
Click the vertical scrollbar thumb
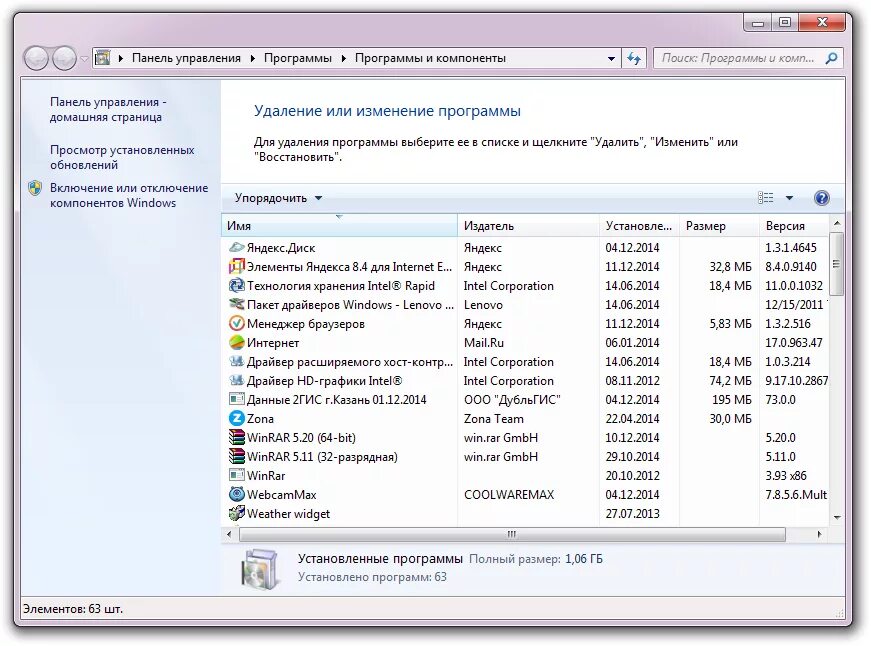tap(837, 264)
